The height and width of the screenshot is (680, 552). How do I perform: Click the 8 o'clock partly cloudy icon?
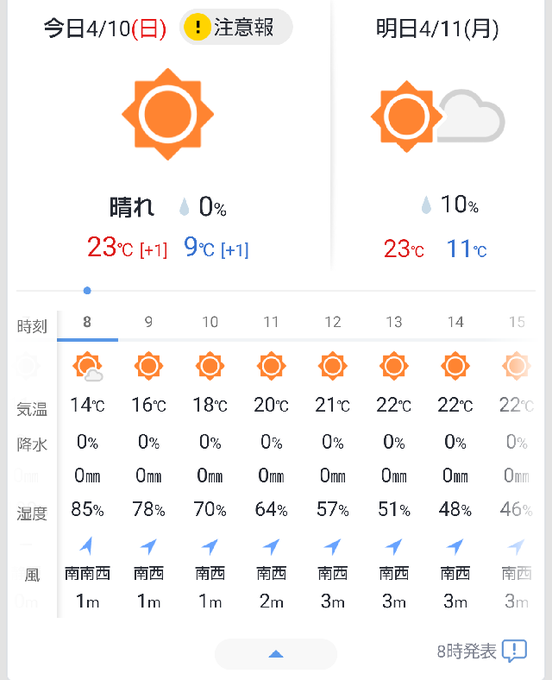[x=88, y=366]
